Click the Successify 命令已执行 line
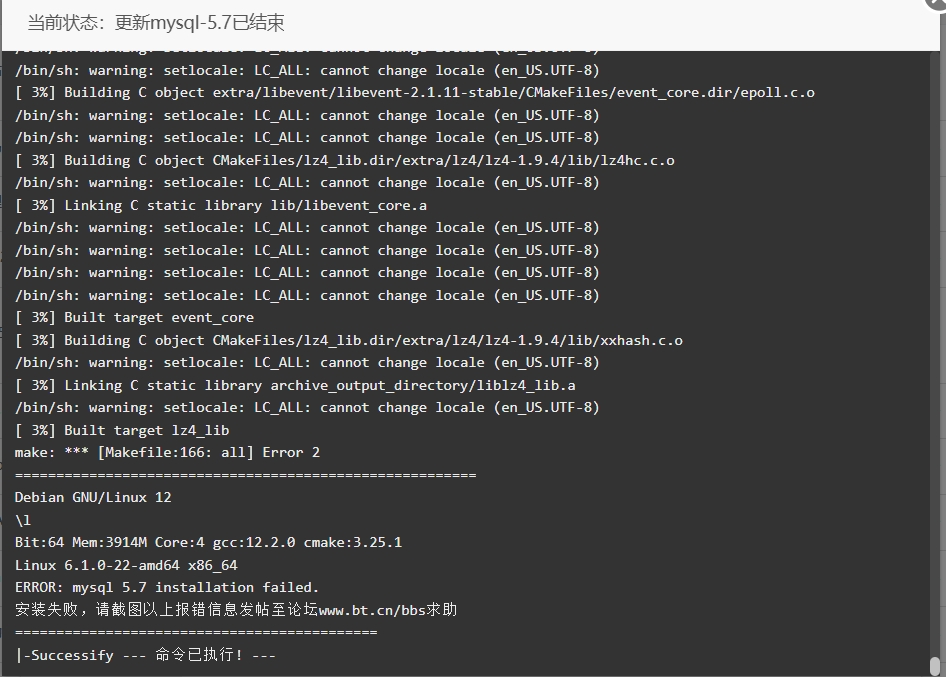The width and height of the screenshot is (946, 677). pyautogui.click(x=145, y=655)
